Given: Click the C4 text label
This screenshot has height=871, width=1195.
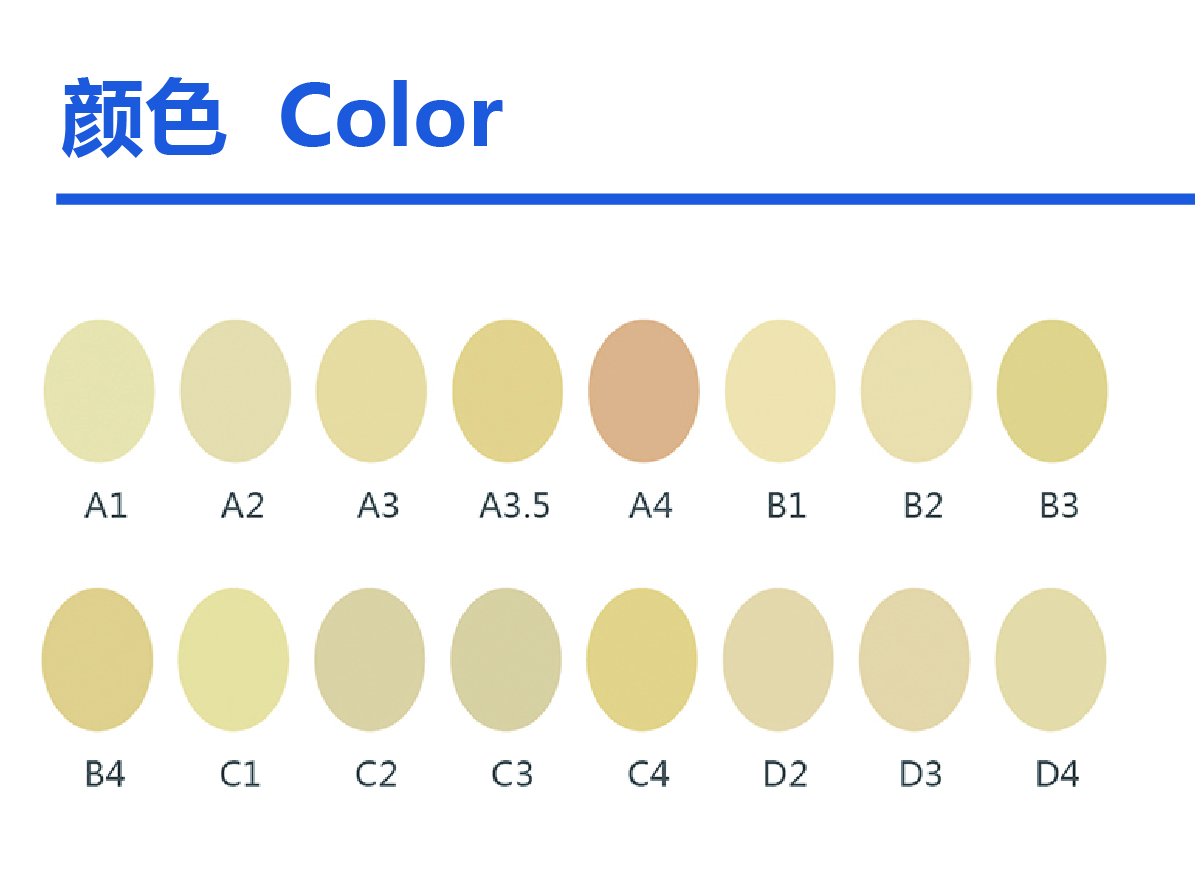Looking at the screenshot, I should pyautogui.click(x=649, y=774).
